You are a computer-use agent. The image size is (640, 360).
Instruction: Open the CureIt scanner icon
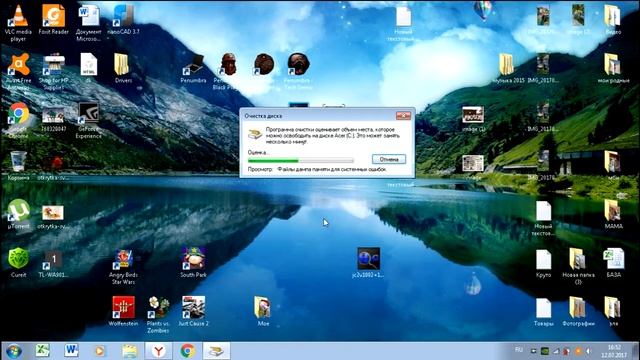[x=18, y=262]
